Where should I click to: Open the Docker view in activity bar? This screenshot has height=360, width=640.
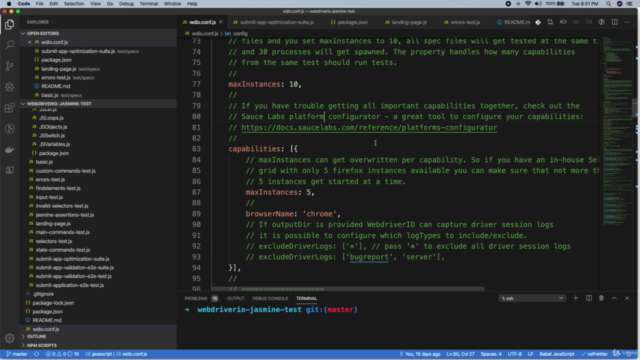pos(9,149)
